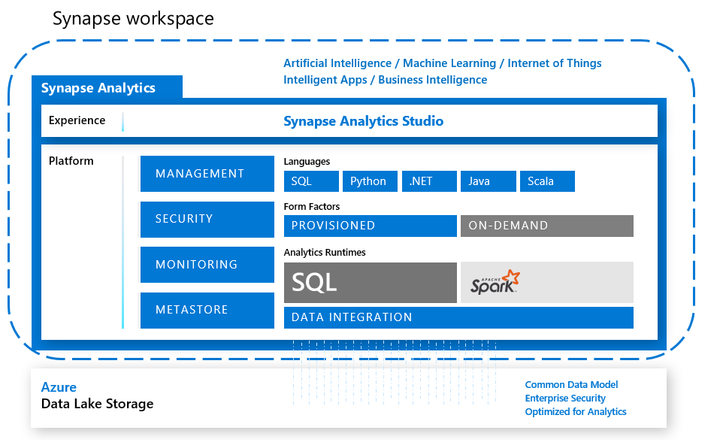
Task: Click the Apache Spark logo
Action: click(x=496, y=283)
